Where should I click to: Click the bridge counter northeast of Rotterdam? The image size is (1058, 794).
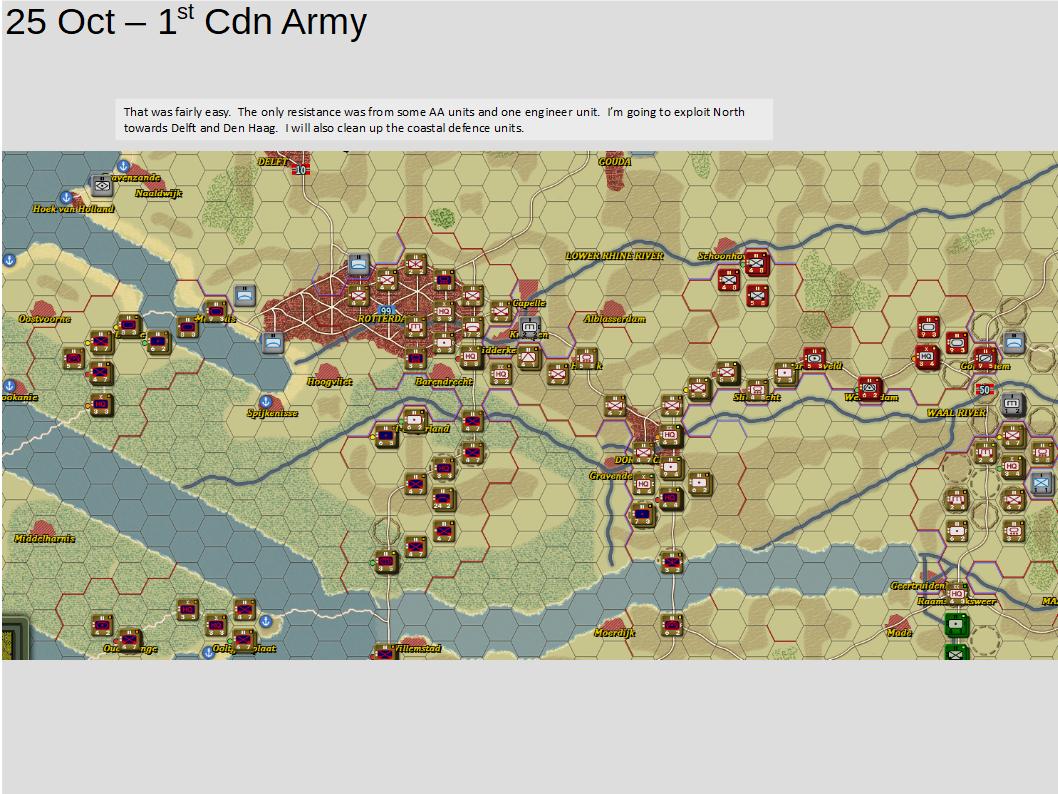[357, 263]
